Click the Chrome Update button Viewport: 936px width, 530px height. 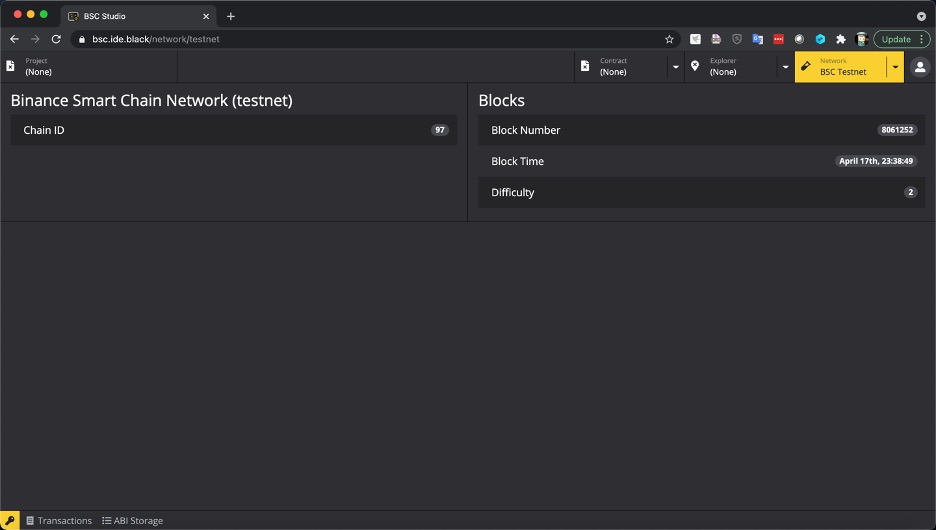pyautogui.click(x=901, y=39)
